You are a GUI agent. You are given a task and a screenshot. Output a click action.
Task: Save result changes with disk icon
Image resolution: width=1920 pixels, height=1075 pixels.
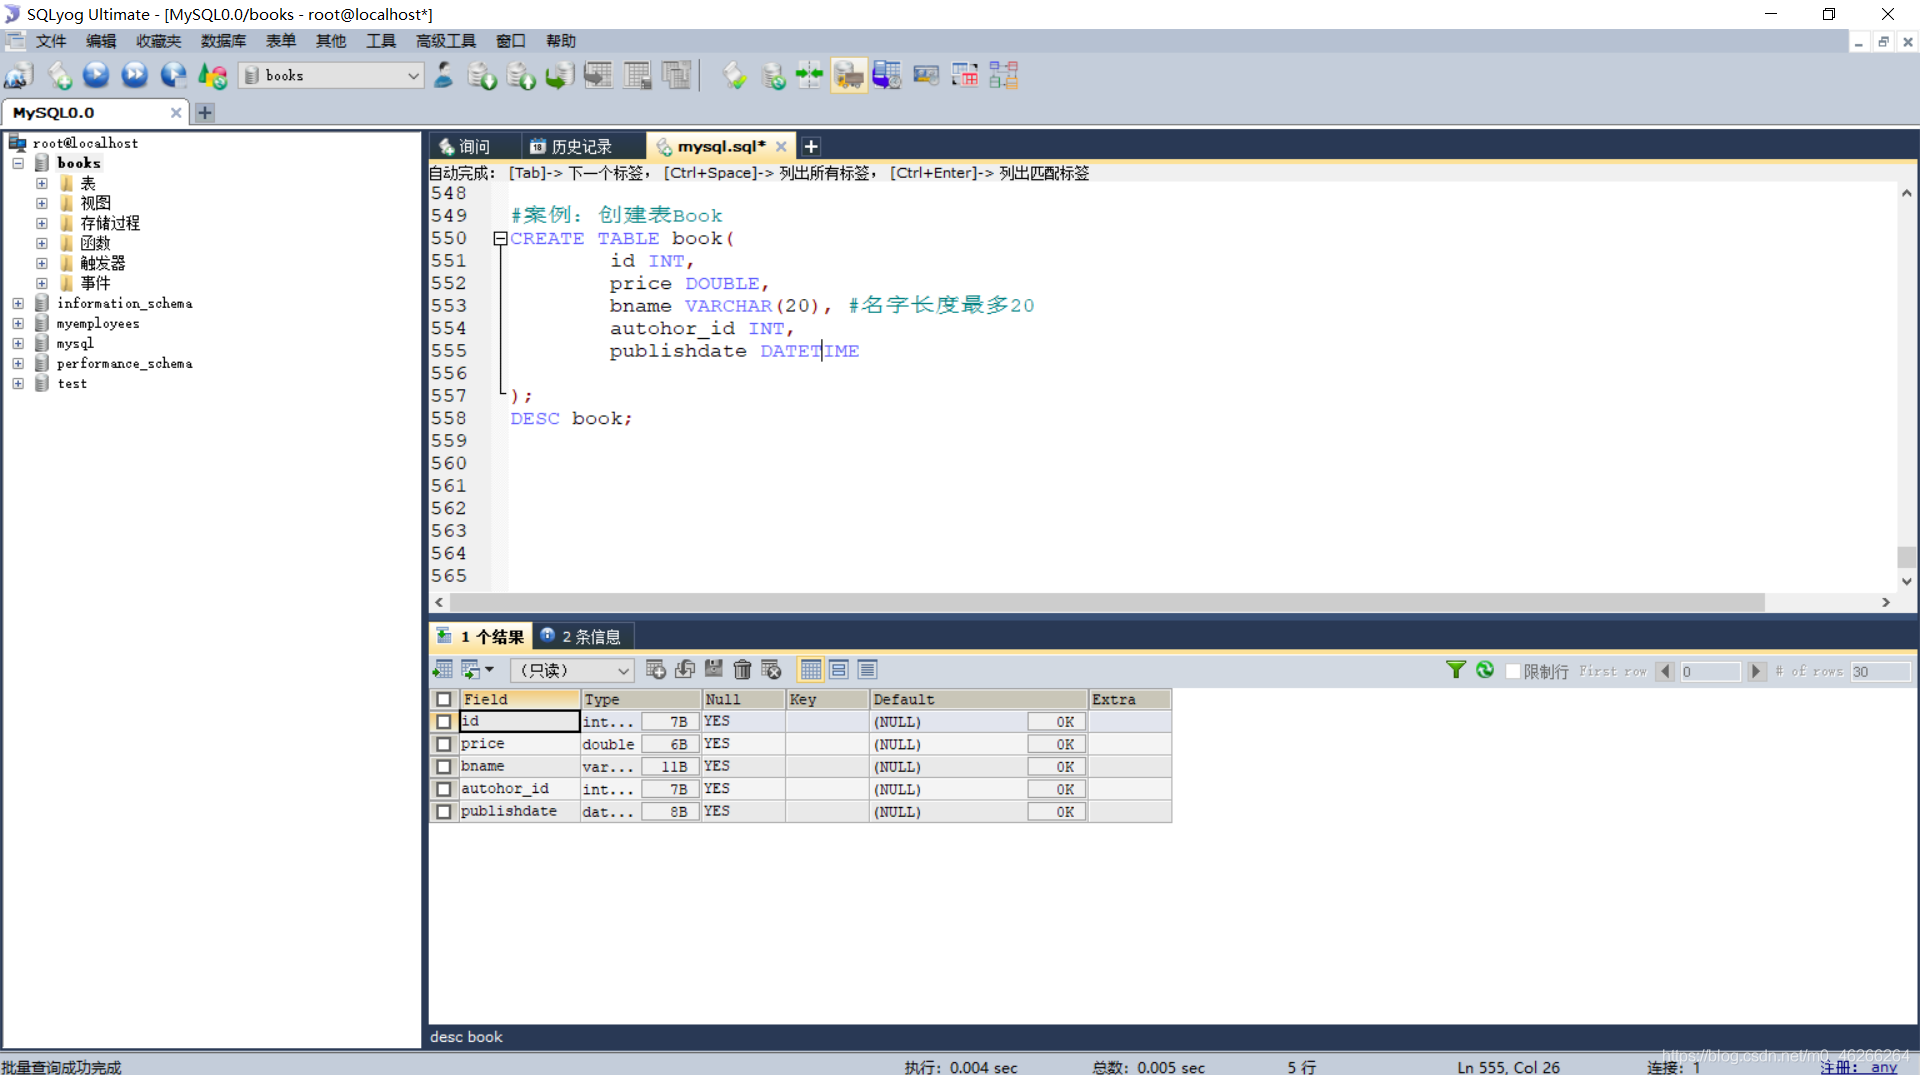713,670
